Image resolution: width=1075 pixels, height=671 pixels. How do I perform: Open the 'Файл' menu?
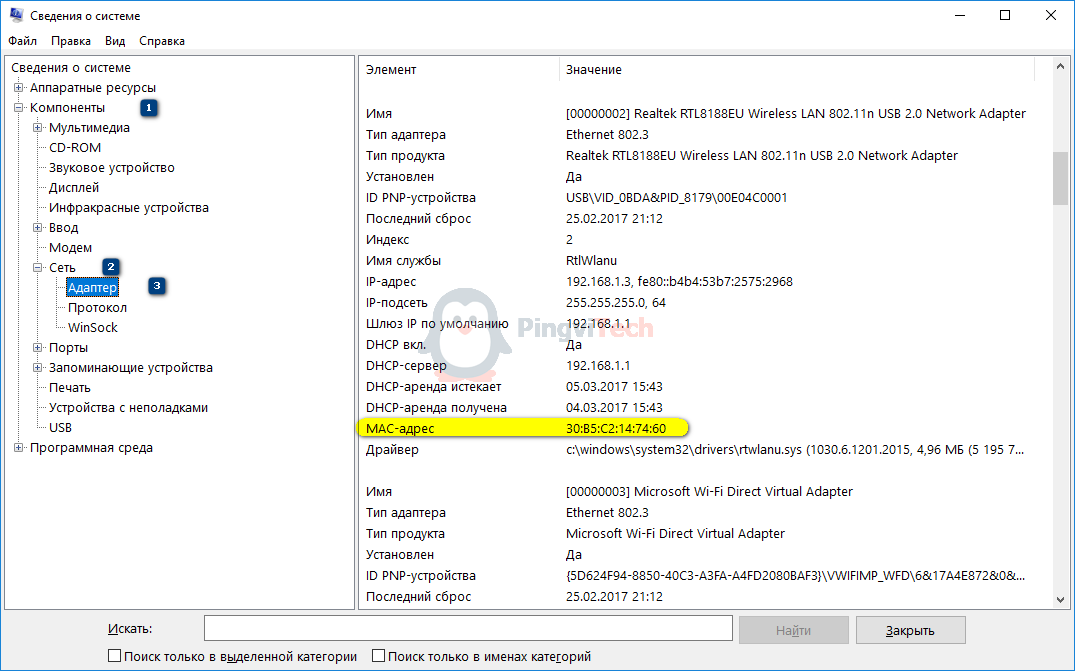[22, 41]
